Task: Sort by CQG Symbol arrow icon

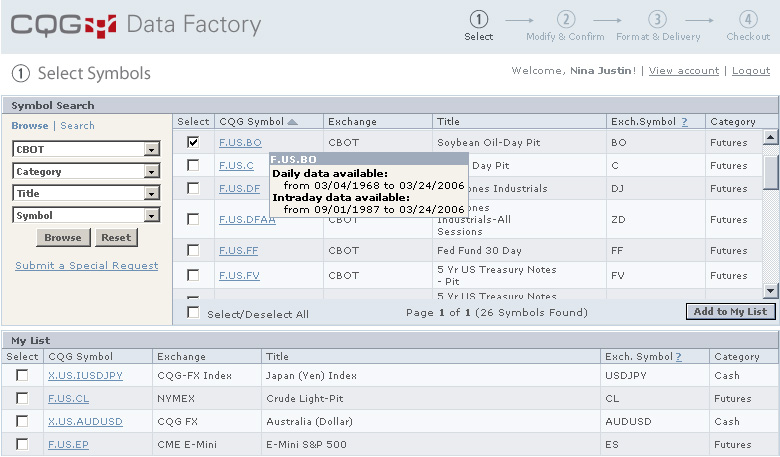Action: 292,122
